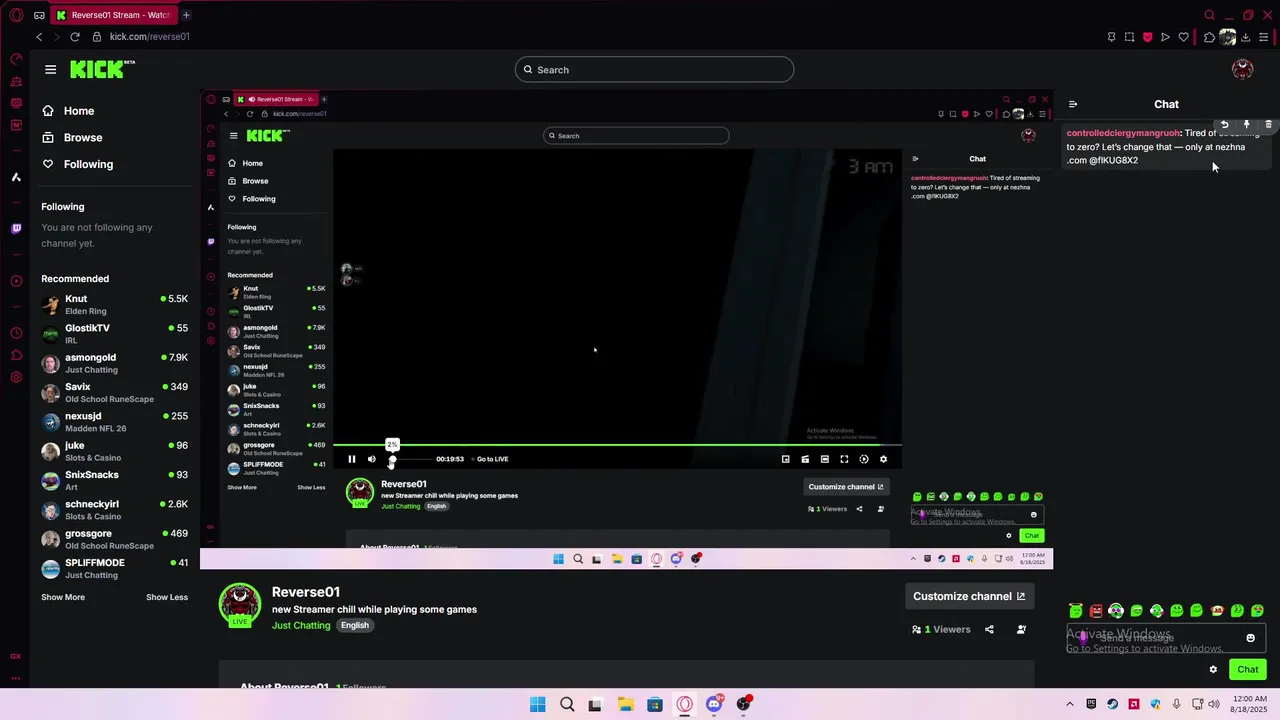Send message with green Chat button

(1248, 669)
